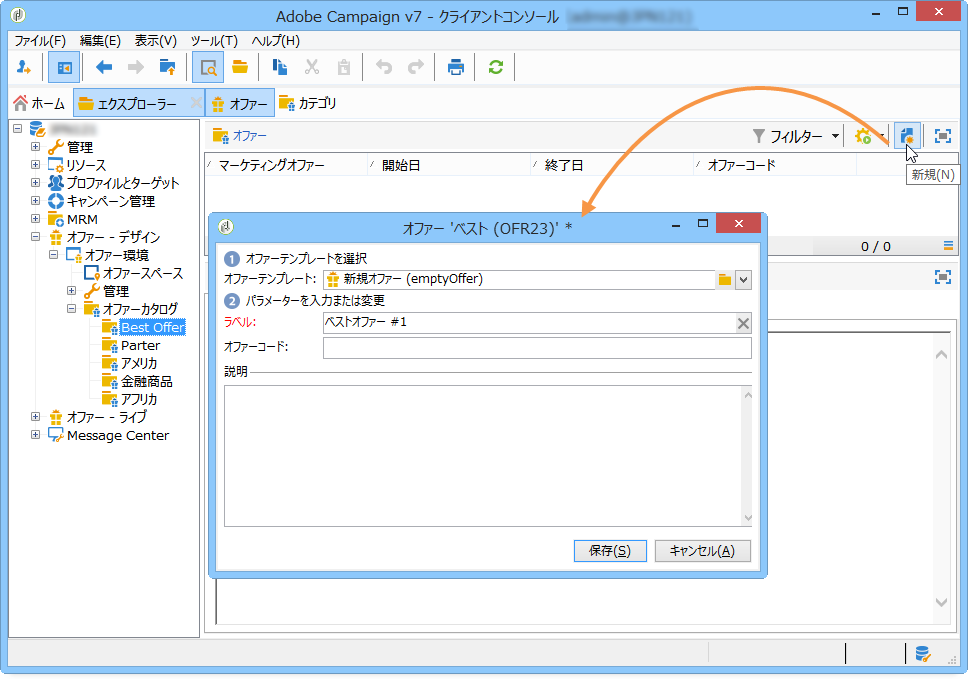Click the キャンセル(A) button

click(x=703, y=551)
